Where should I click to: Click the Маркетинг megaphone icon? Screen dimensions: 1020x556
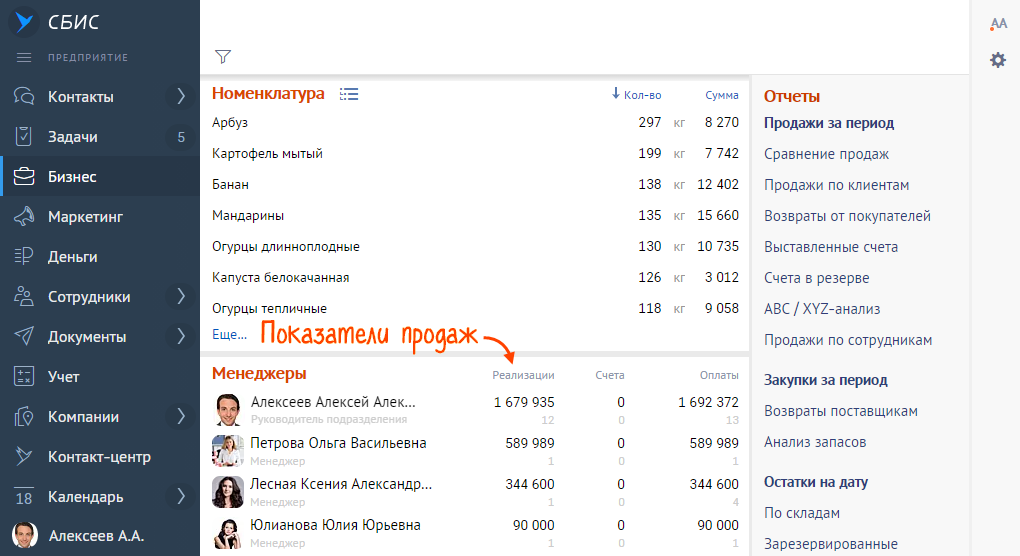(x=25, y=217)
